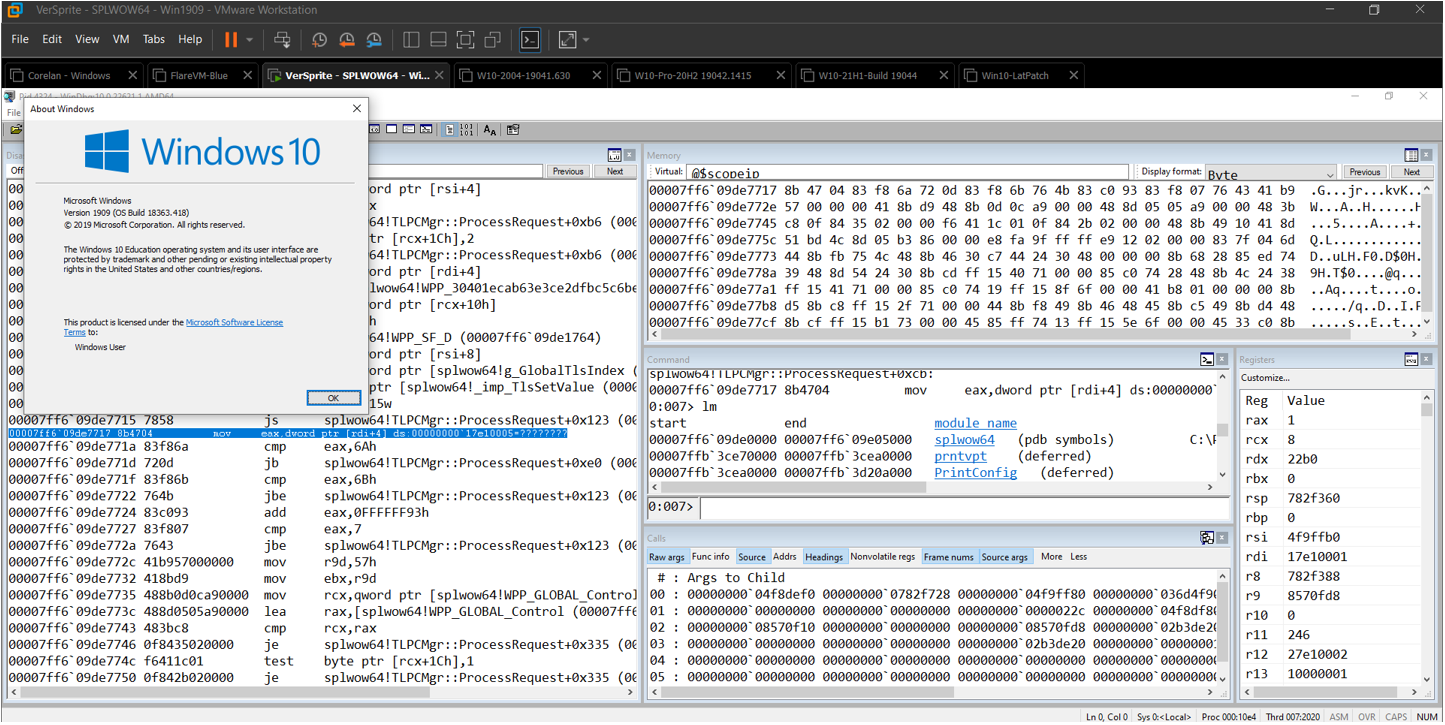
Task: Toggle Frame nums in the Calls window
Action: [949, 557]
